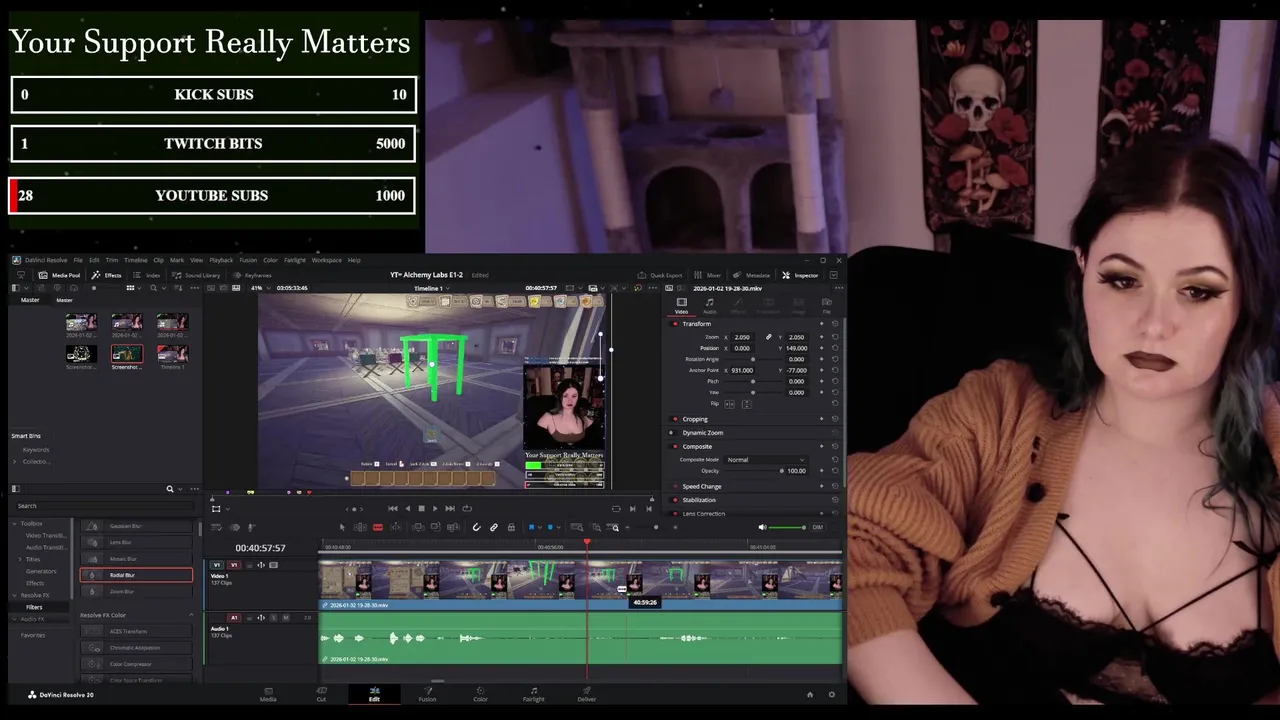Toggle the DIM audio button
This screenshot has width=1280, height=720.
tap(817, 527)
